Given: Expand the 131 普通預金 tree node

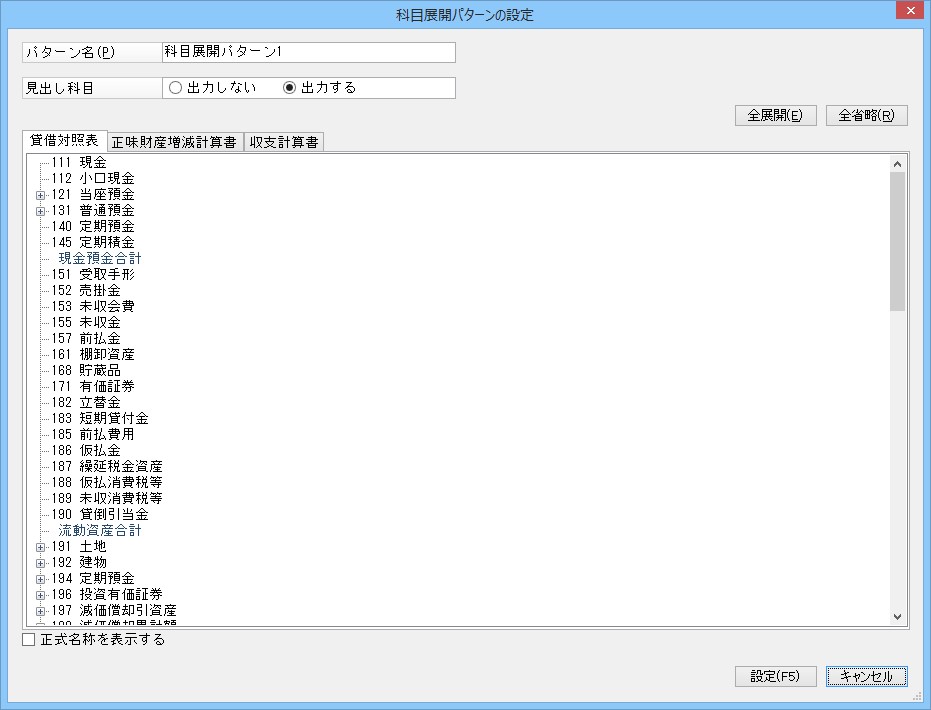Looking at the screenshot, I should coord(41,210).
